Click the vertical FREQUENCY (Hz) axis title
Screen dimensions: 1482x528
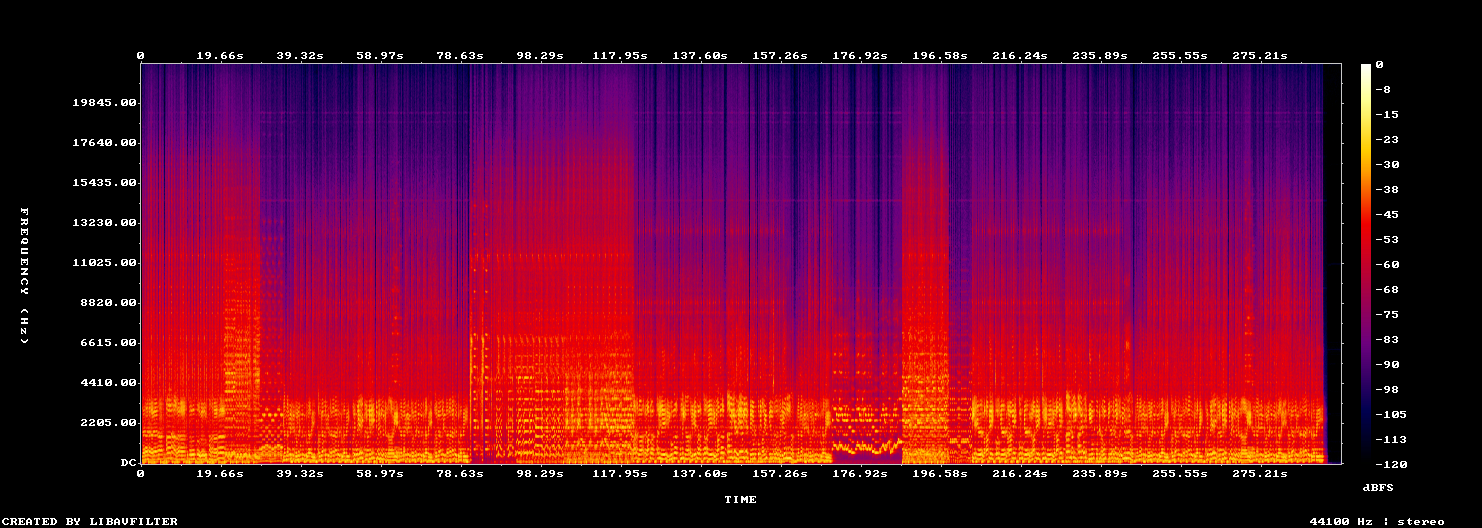tap(24, 276)
